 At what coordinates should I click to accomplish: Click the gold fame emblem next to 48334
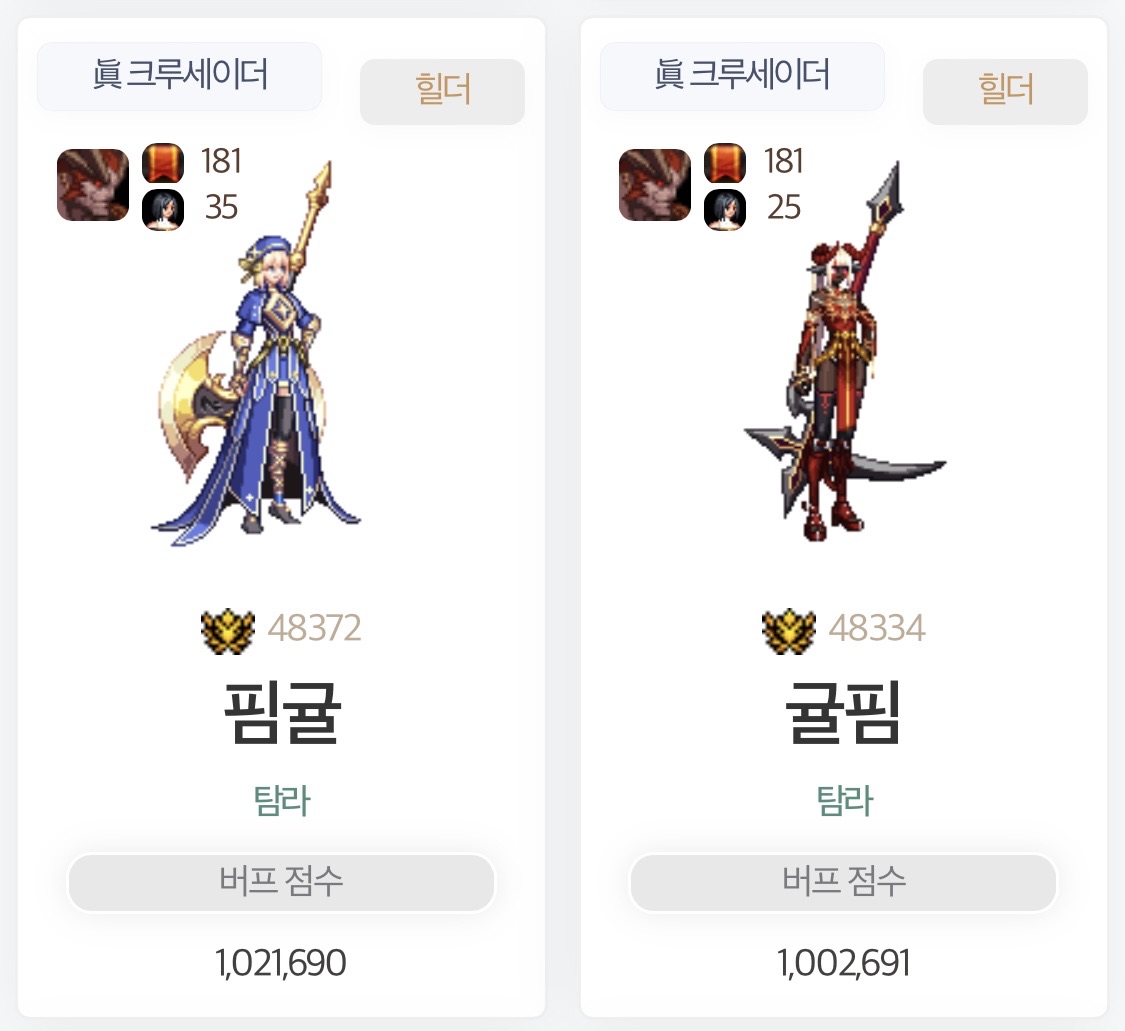(x=789, y=631)
